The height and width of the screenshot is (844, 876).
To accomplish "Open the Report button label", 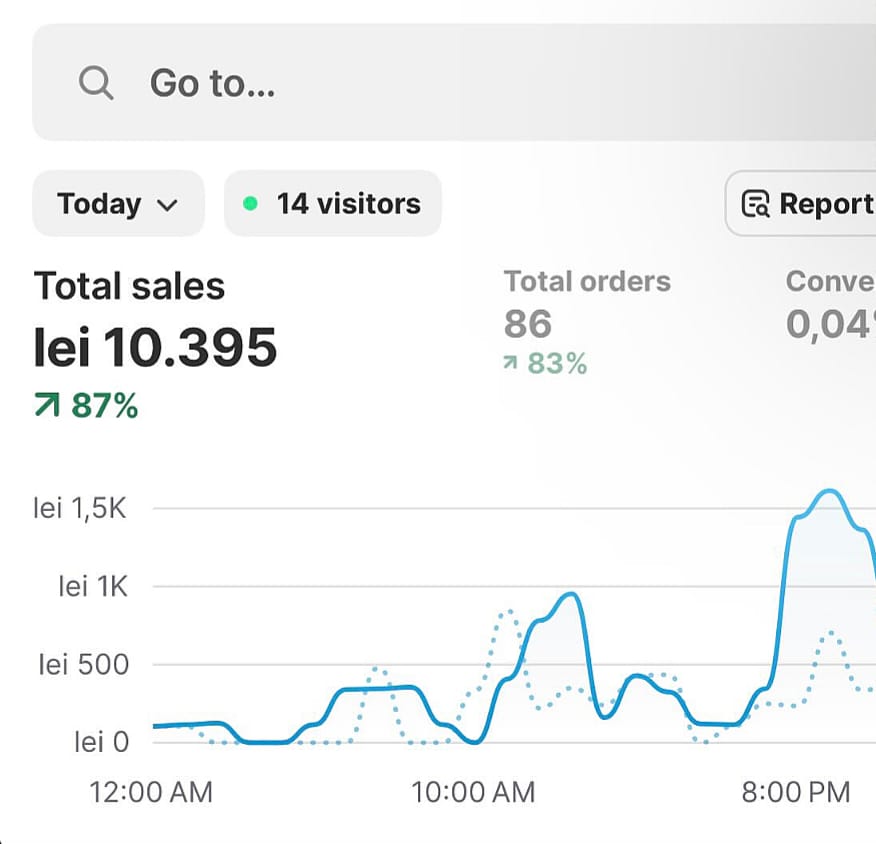I will 826,204.
